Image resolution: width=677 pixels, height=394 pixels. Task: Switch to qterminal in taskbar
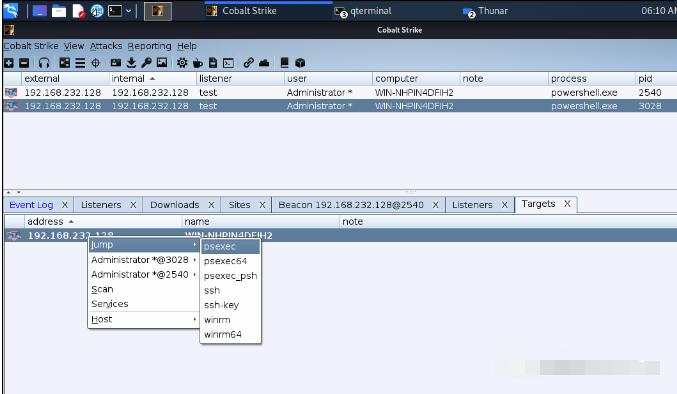(x=364, y=11)
